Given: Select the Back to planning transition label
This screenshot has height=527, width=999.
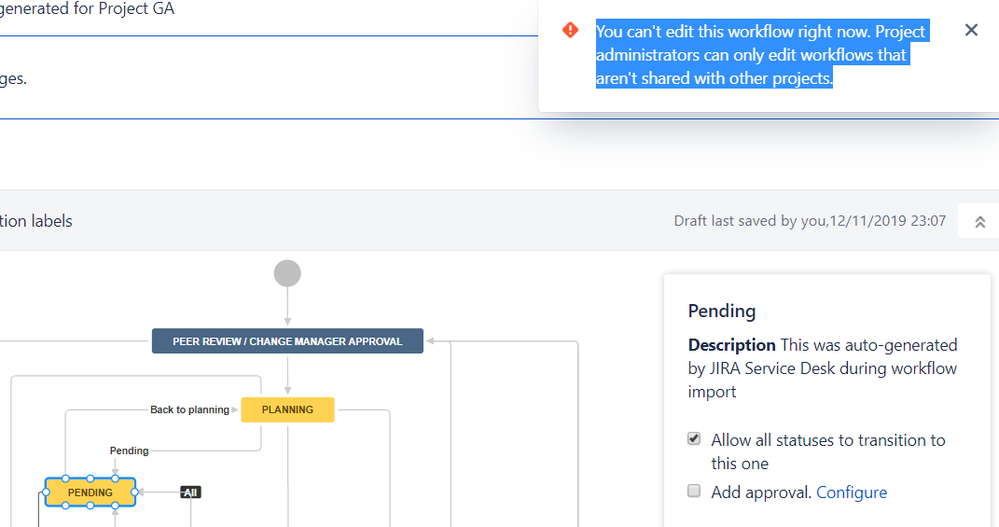Looking at the screenshot, I should point(189,410).
